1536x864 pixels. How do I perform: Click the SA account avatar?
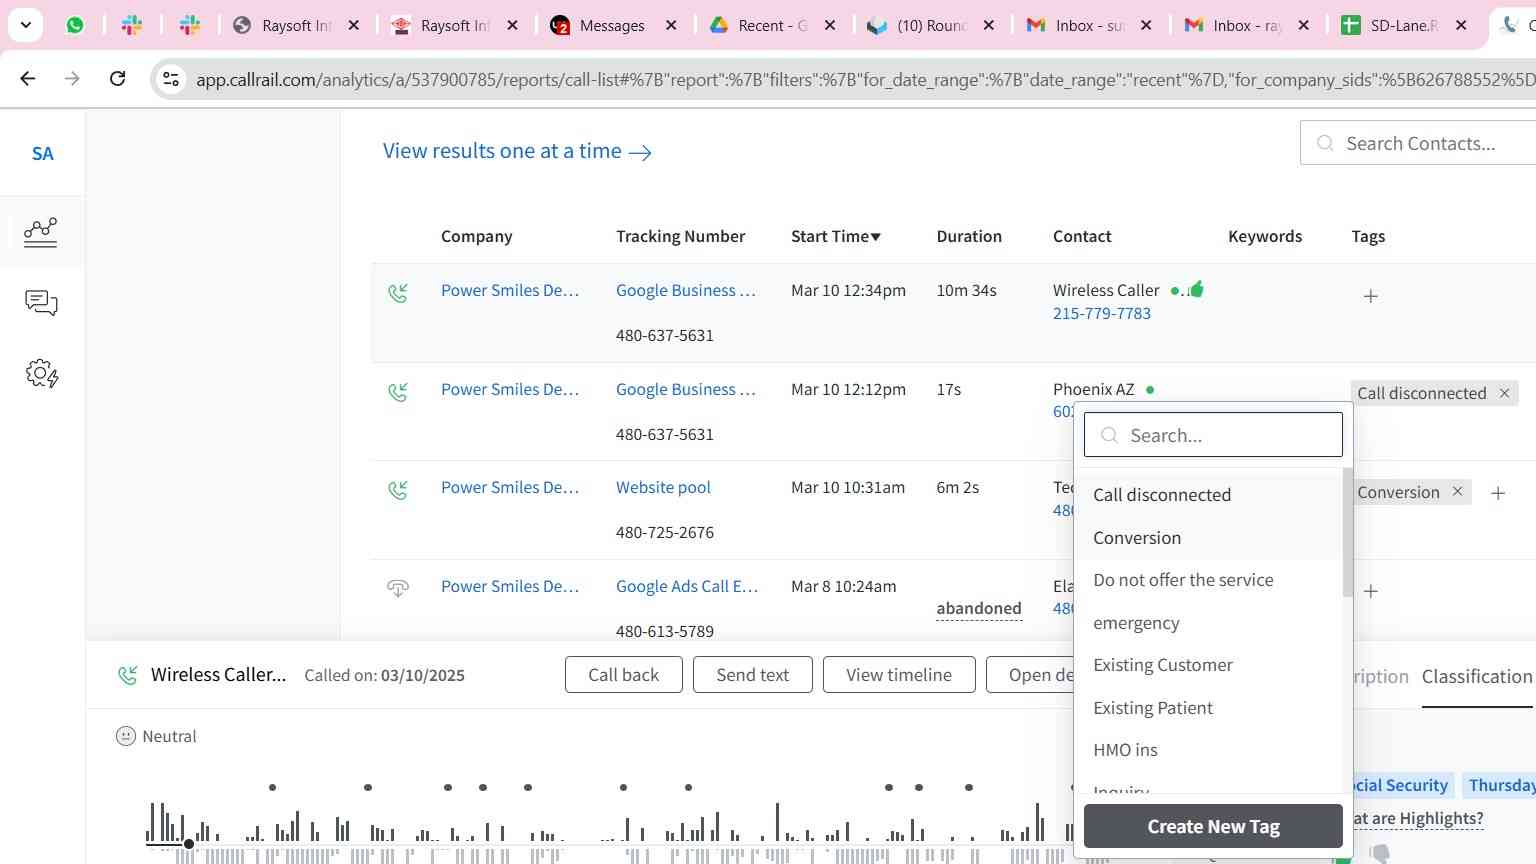click(42, 154)
